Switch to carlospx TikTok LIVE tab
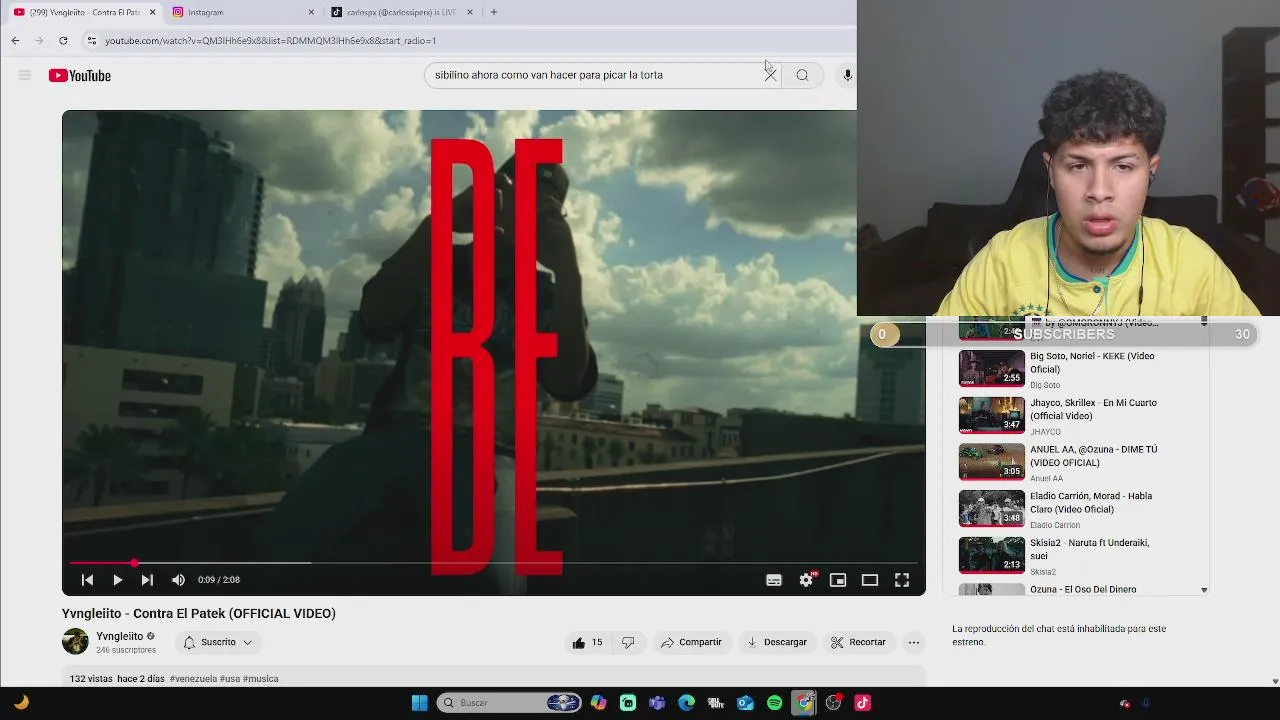The image size is (1280, 720). point(401,12)
